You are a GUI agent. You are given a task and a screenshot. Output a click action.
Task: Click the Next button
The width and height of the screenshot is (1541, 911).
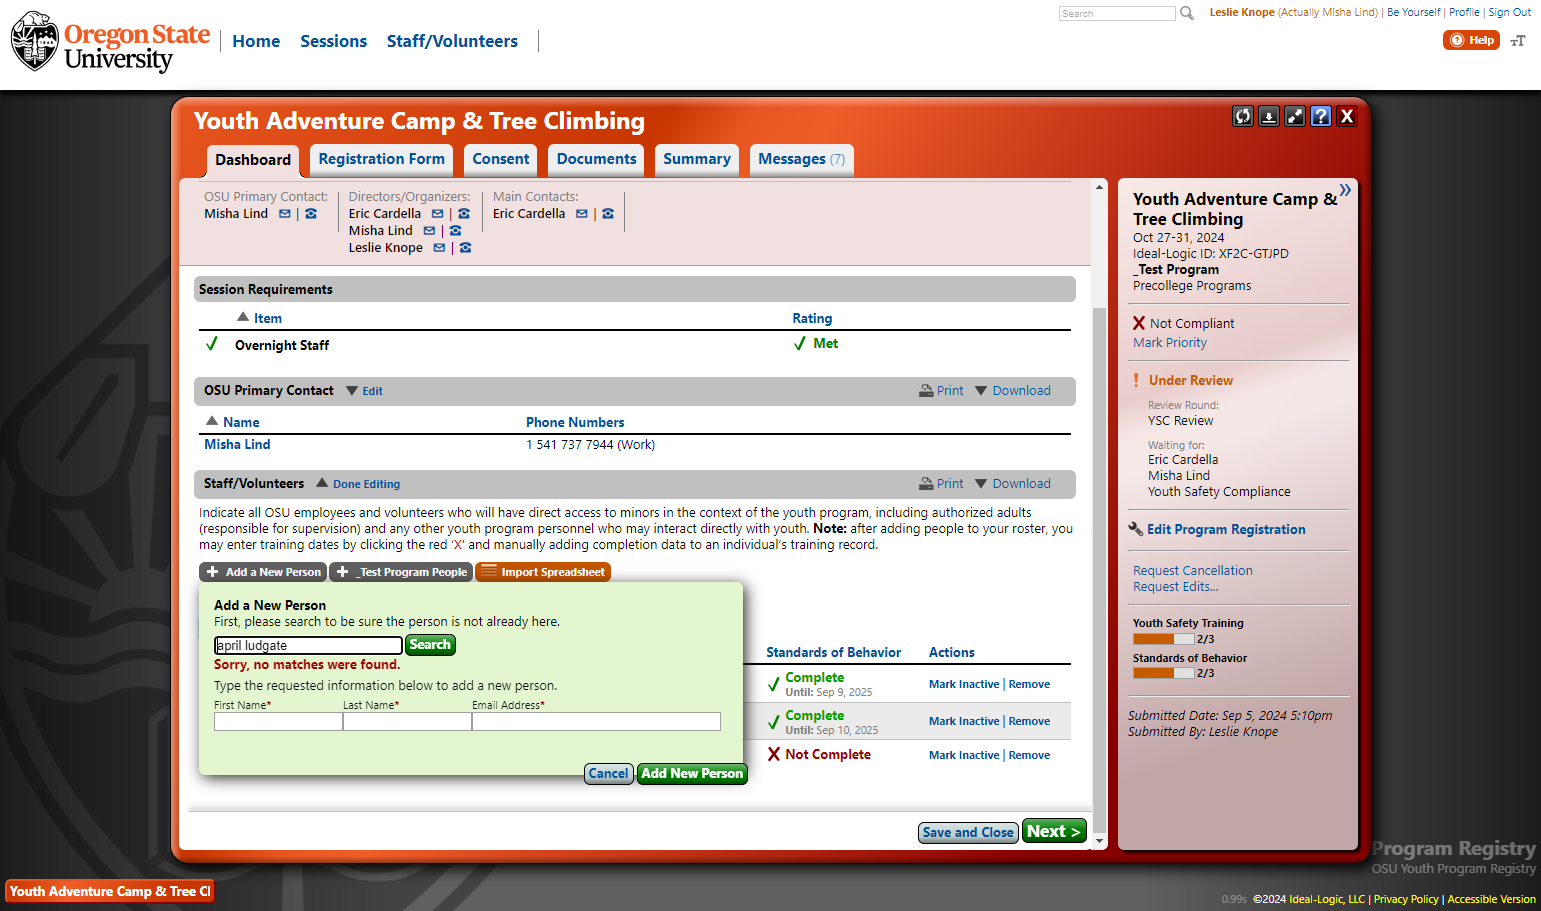pos(1054,832)
